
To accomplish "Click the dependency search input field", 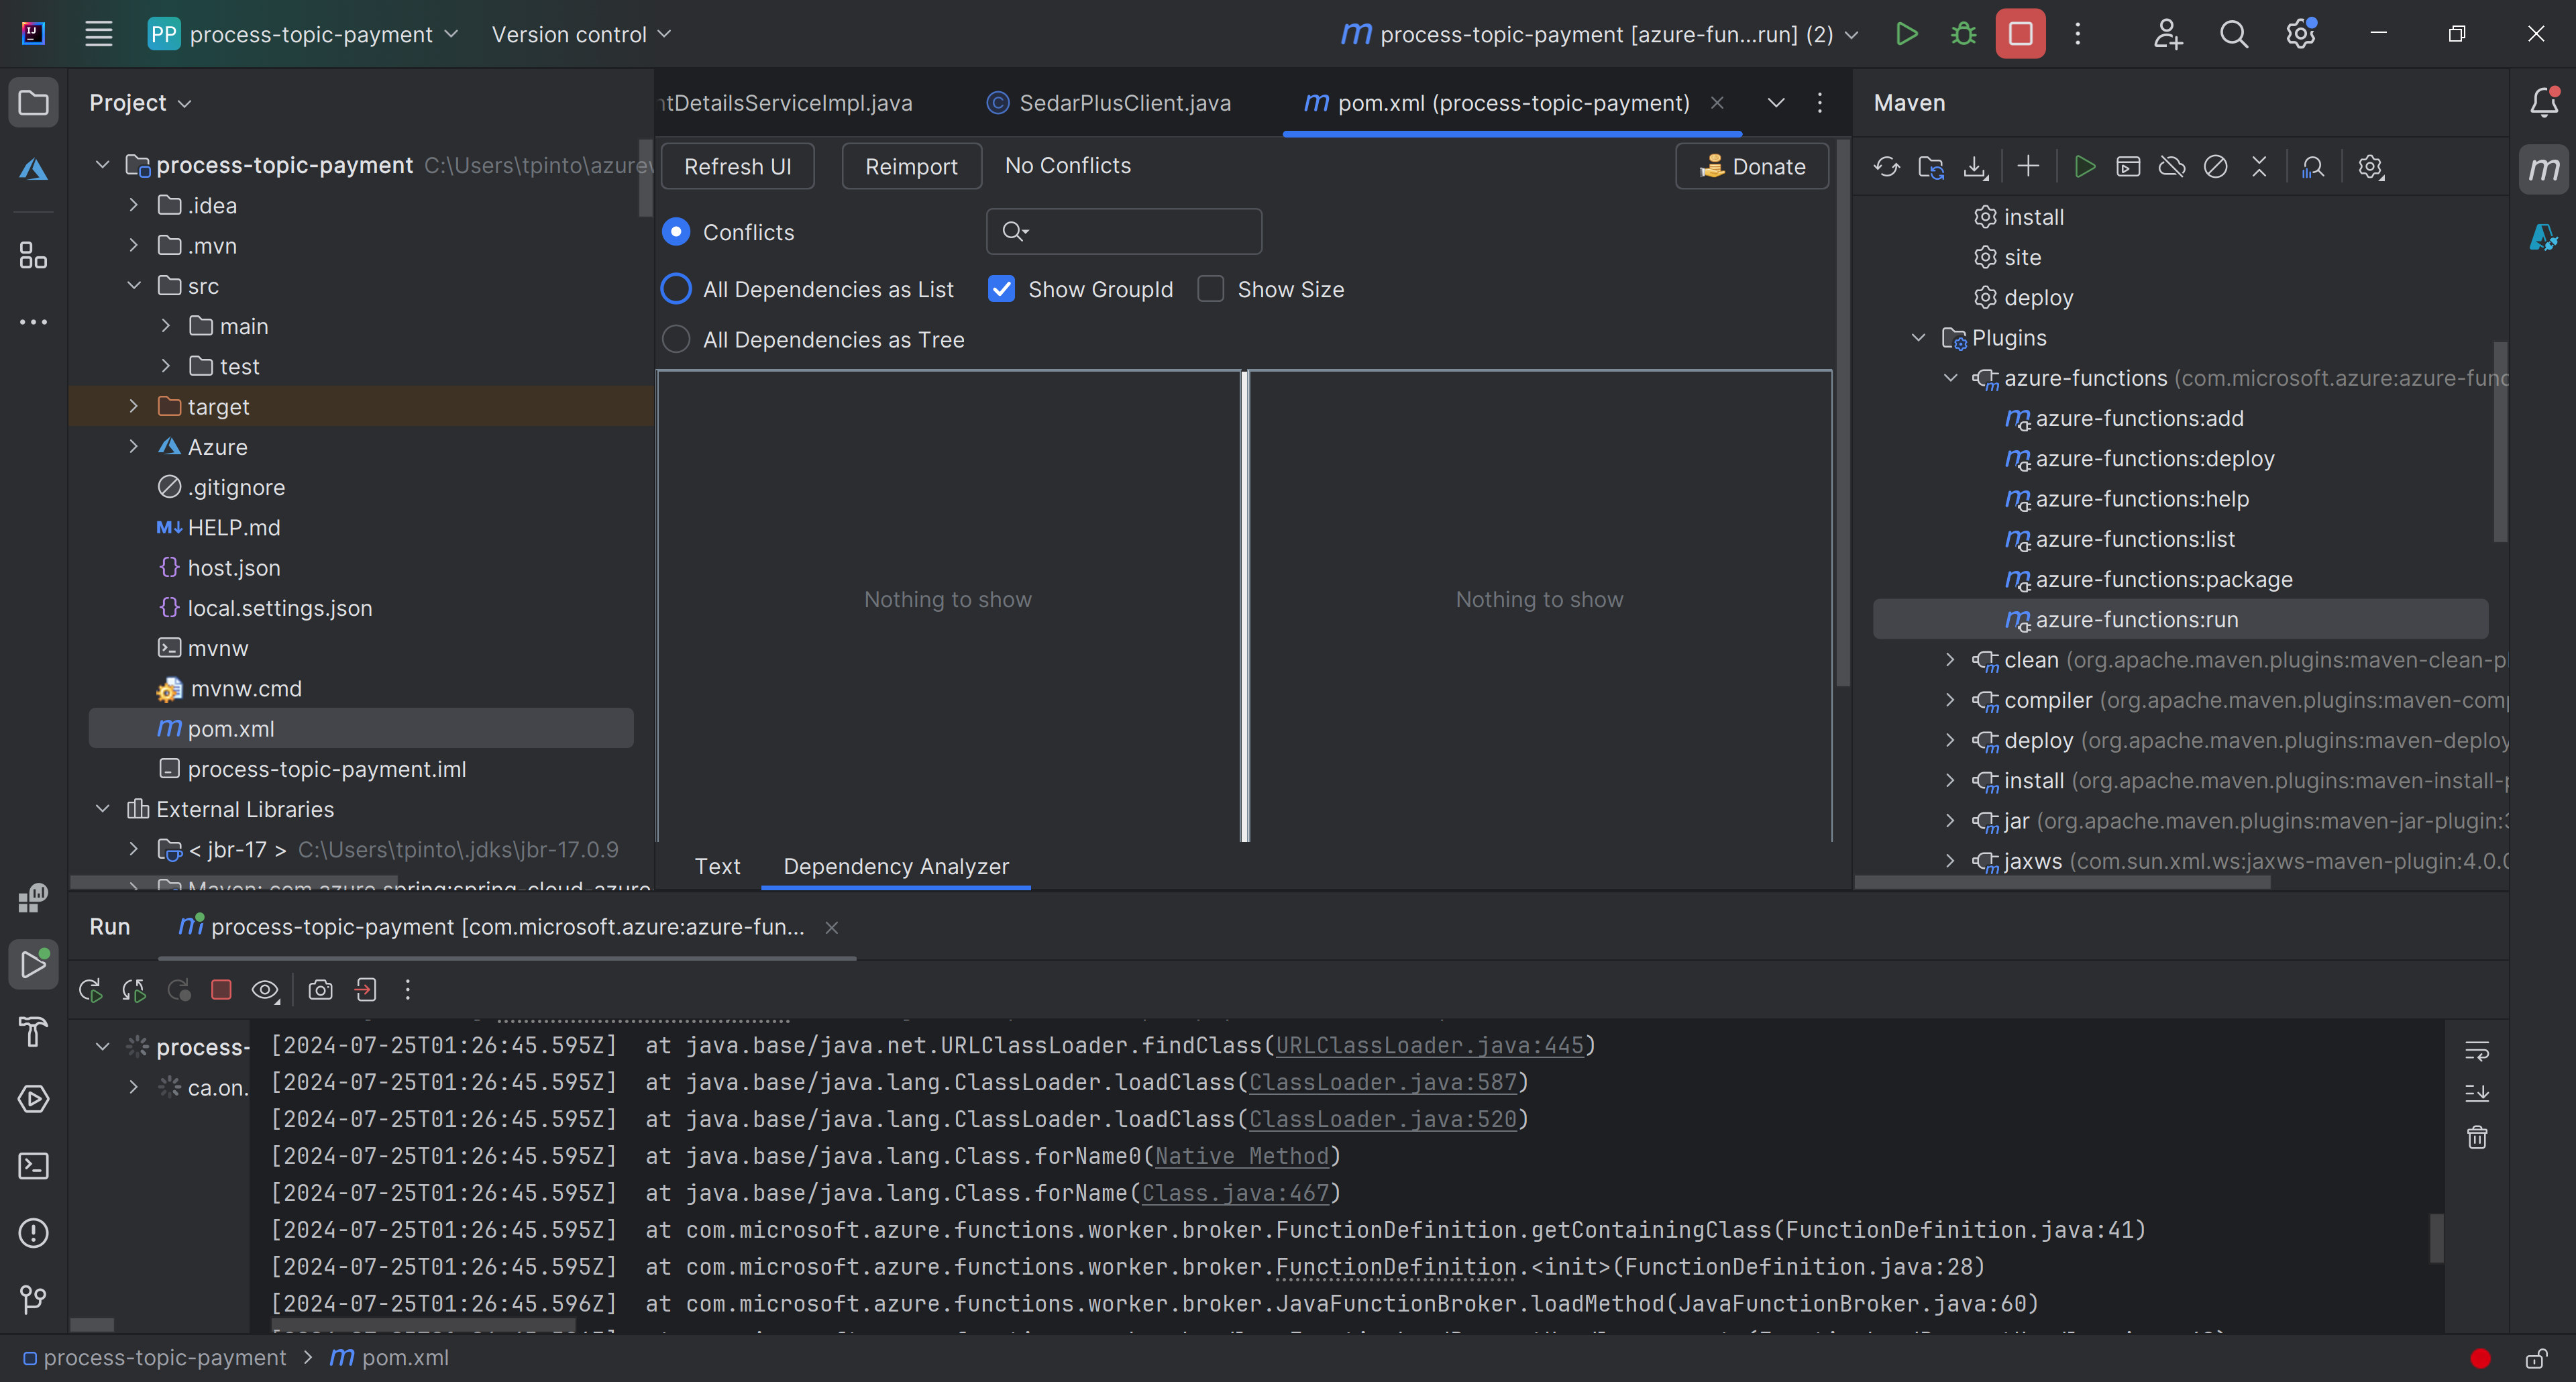I will (1124, 231).
